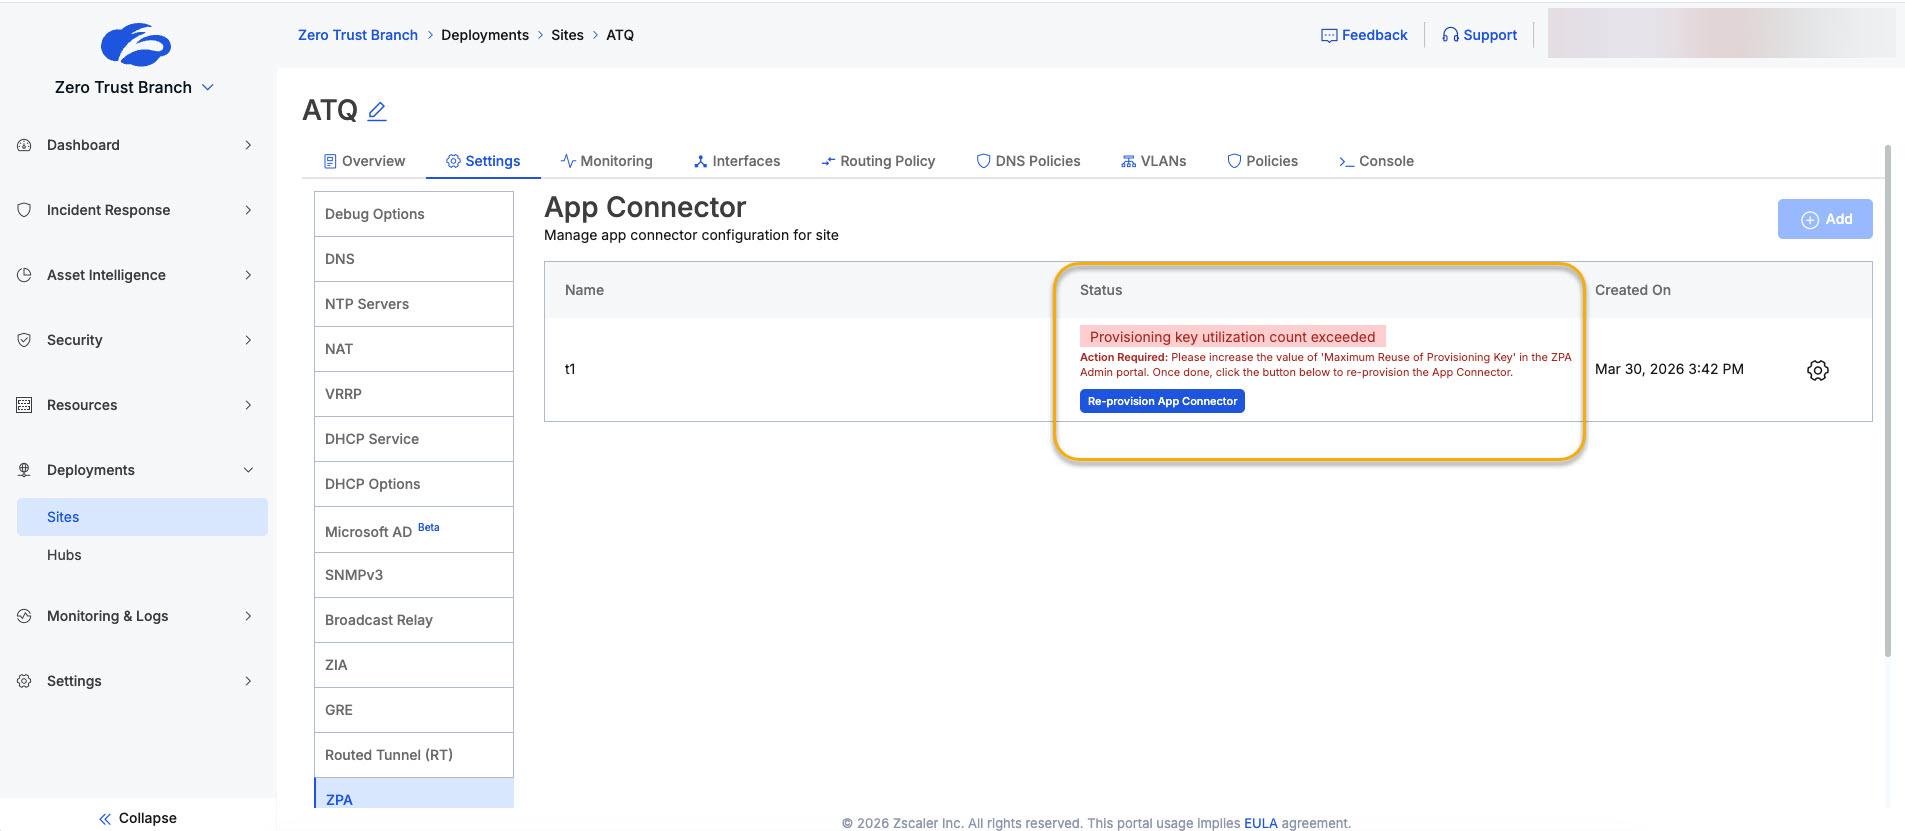Screen dimensions: 1905x831
Task: Open NTP Servers settings
Action: pyautogui.click(x=414, y=304)
